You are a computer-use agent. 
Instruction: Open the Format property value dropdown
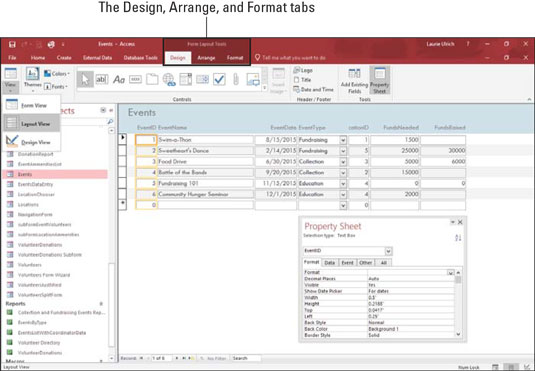click(451, 272)
